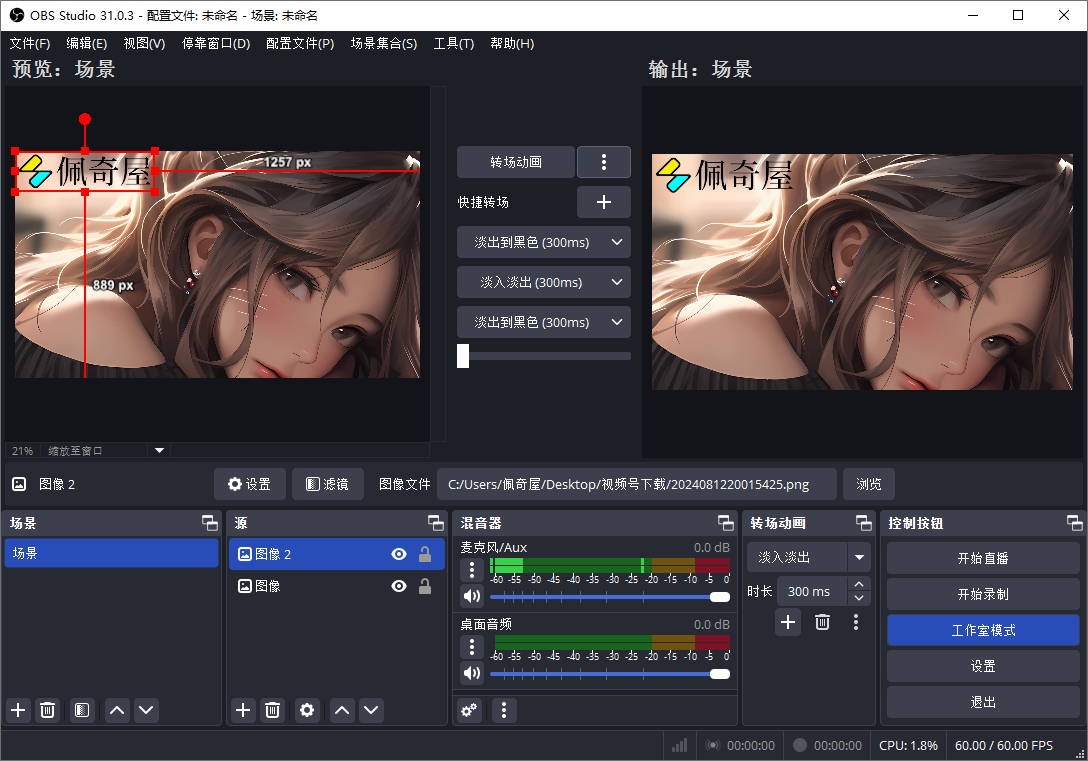Image resolution: width=1088 pixels, height=761 pixels.
Task: Mute the 桌面音频 channel
Action: pos(472,672)
